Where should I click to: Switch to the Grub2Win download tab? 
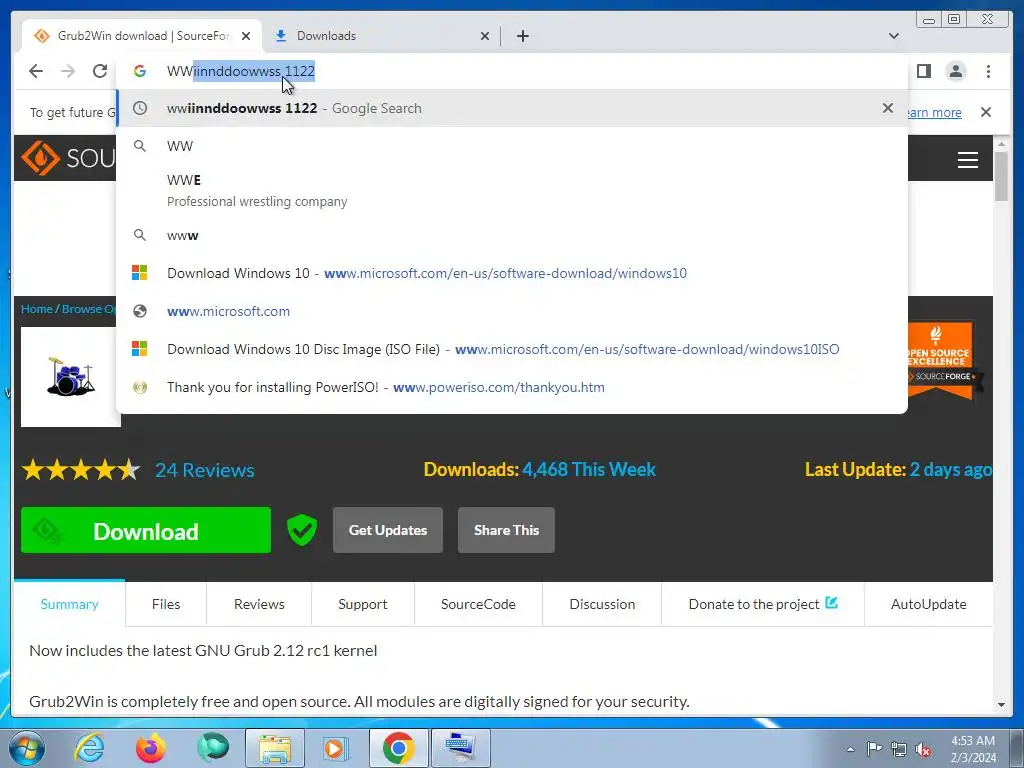click(x=142, y=36)
